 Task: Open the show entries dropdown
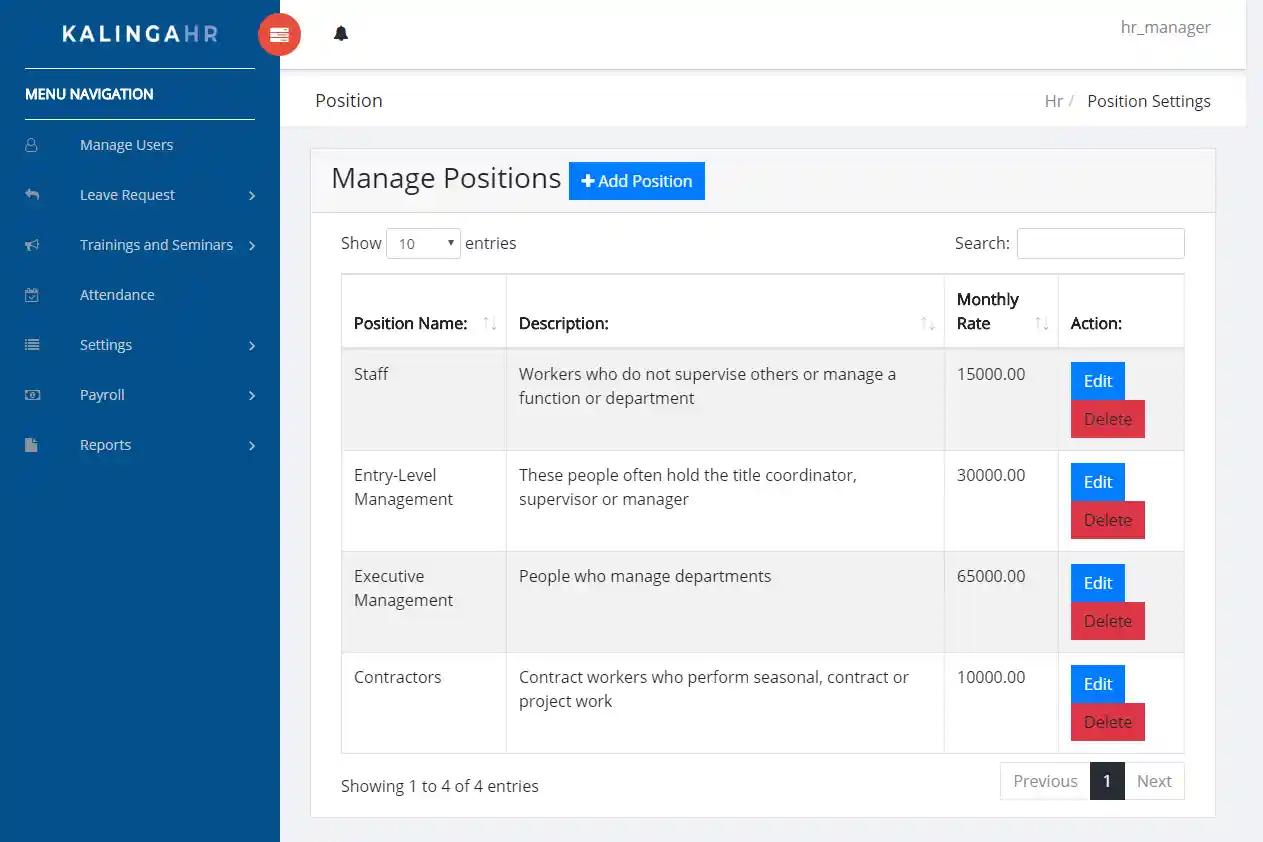423,243
